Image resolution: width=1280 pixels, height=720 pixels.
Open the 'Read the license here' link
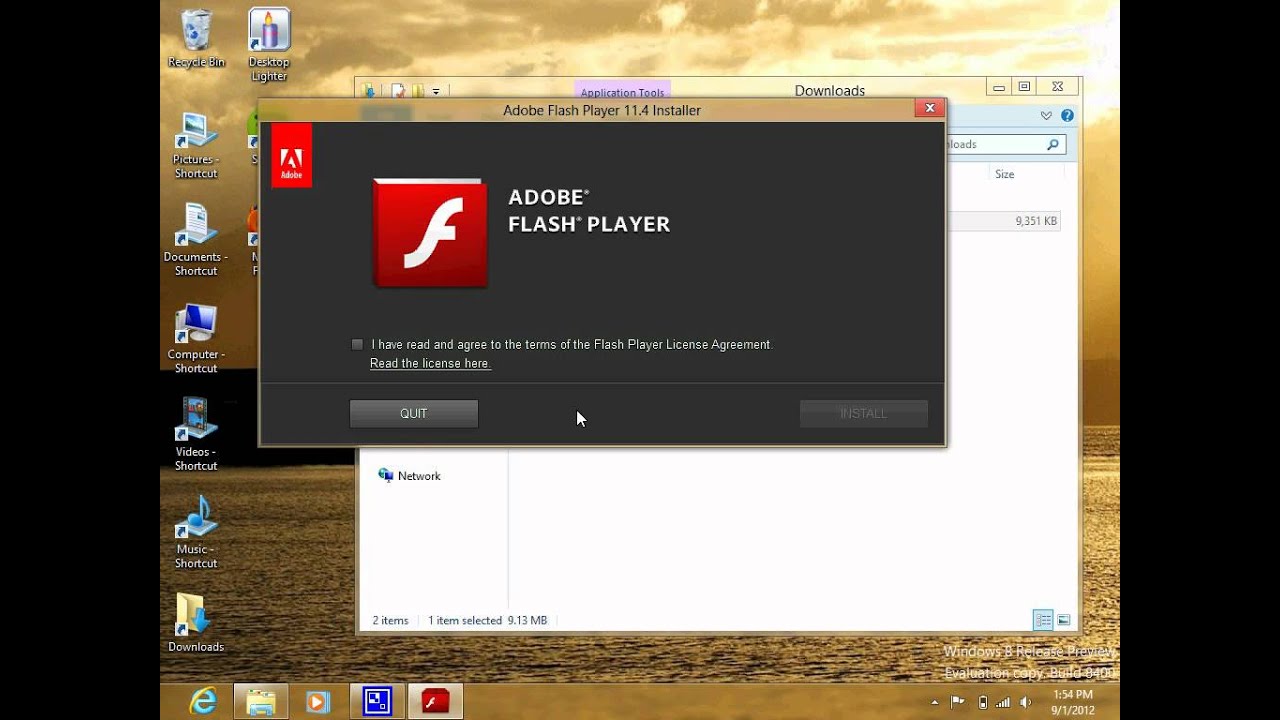[430, 364]
